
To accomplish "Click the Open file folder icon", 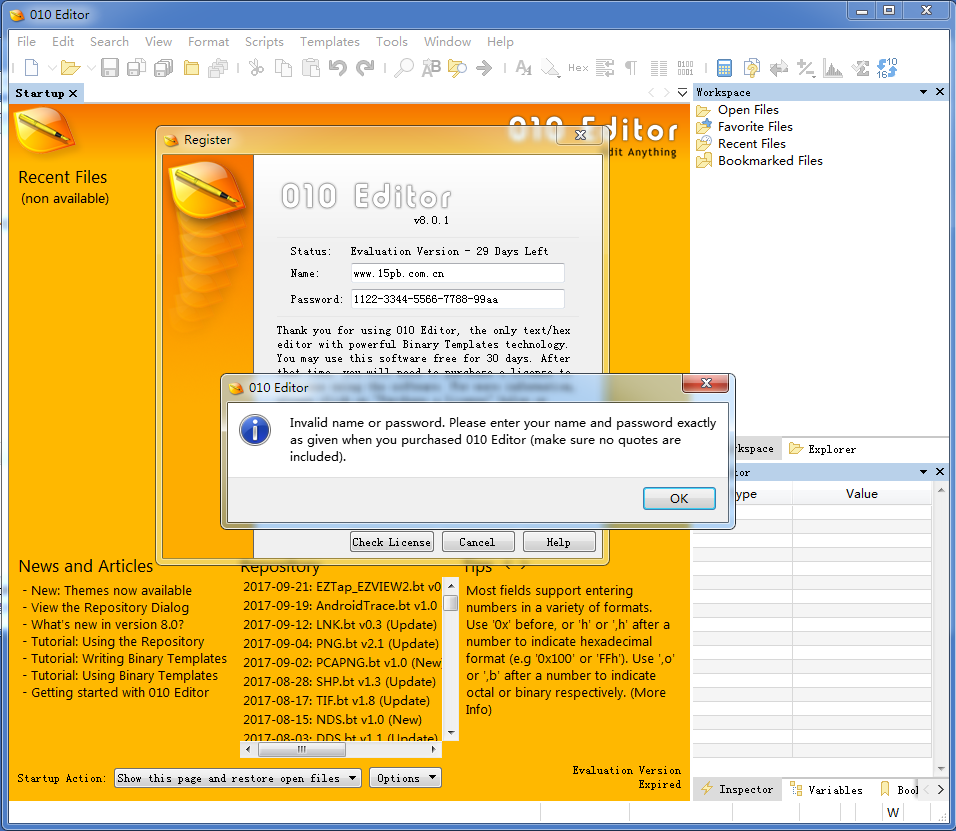I will point(71,68).
